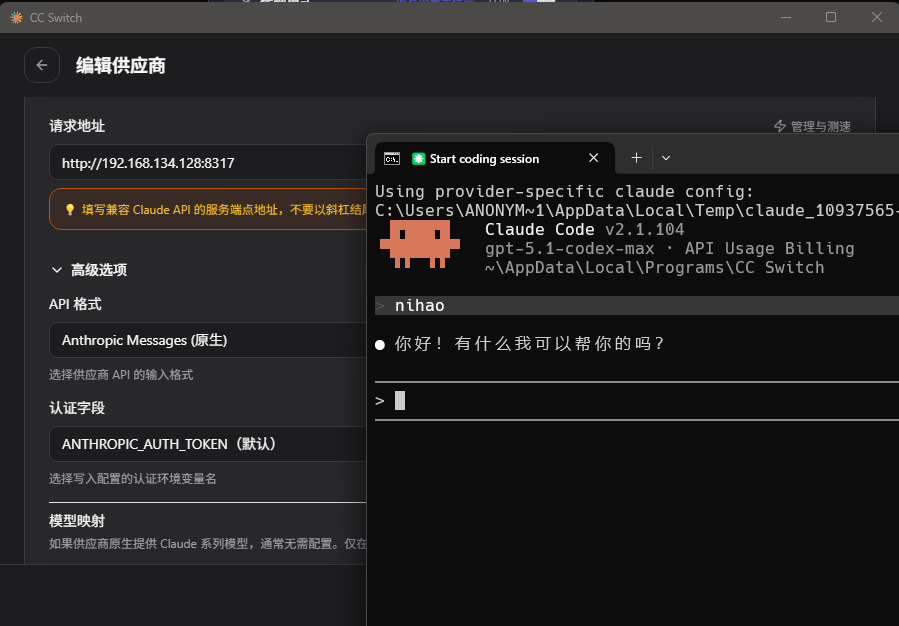Image resolution: width=899 pixels, height=626 pixels.
Task: Open the API 格式 dropdown
Action: tap(208, 340)
